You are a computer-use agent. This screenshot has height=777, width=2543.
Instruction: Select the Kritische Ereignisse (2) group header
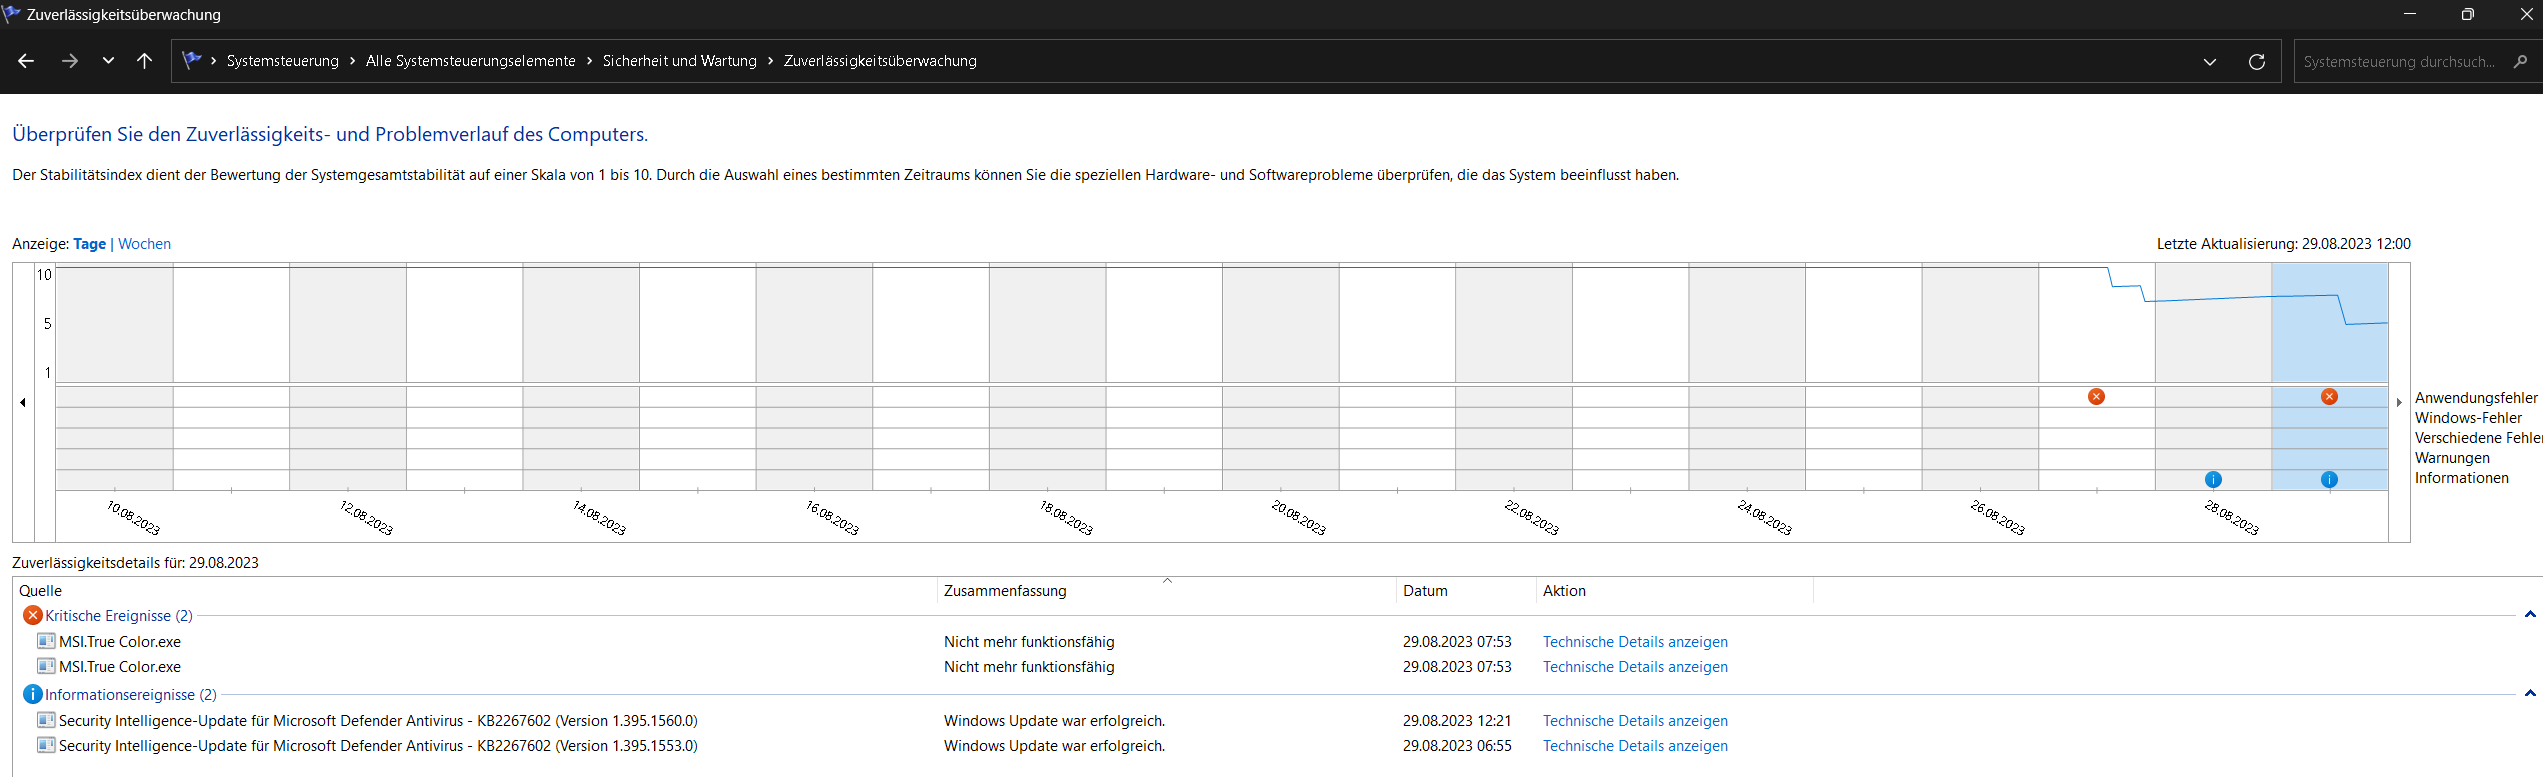tap(119, 616)
